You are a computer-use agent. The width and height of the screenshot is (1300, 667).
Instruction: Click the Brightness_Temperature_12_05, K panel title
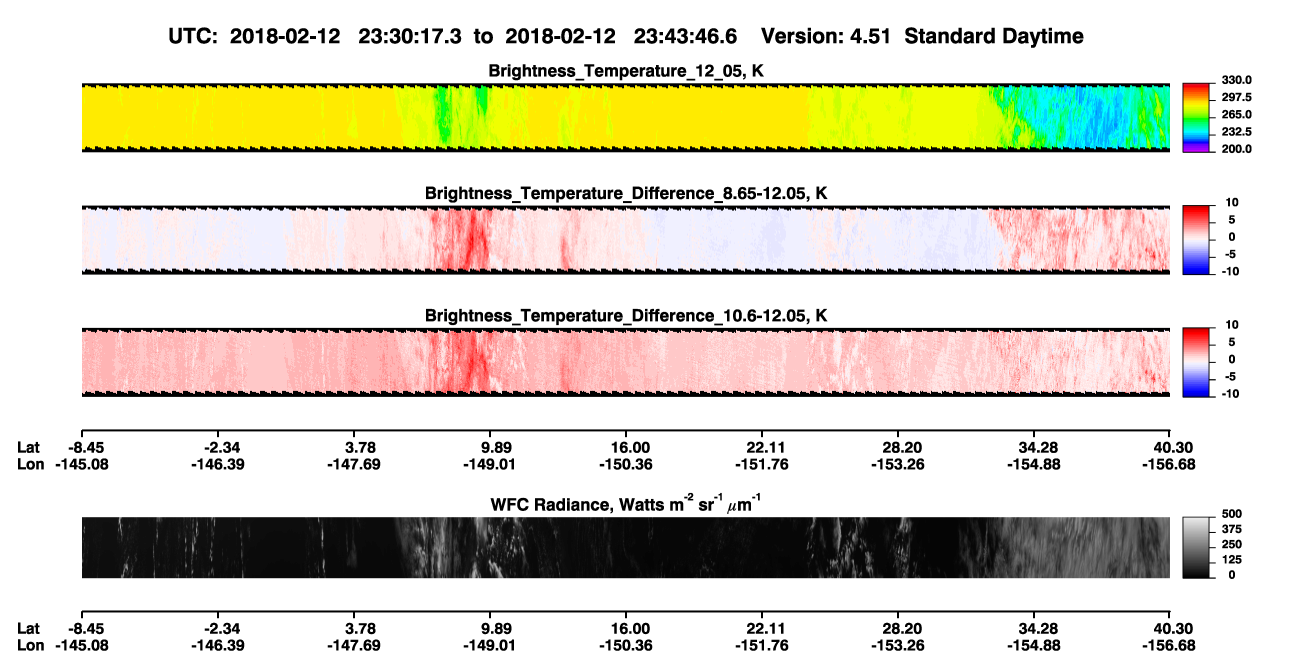click(x=626, y=71)
